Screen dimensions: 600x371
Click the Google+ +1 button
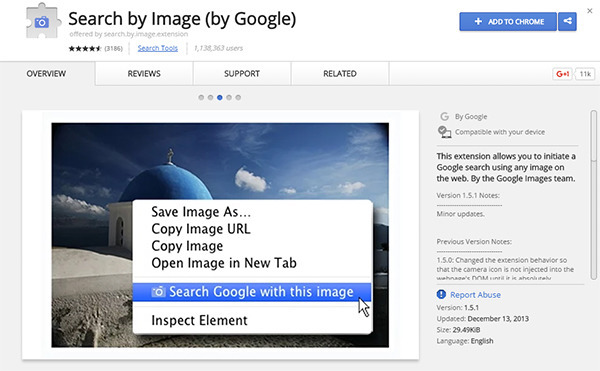[x=562, y=74]
